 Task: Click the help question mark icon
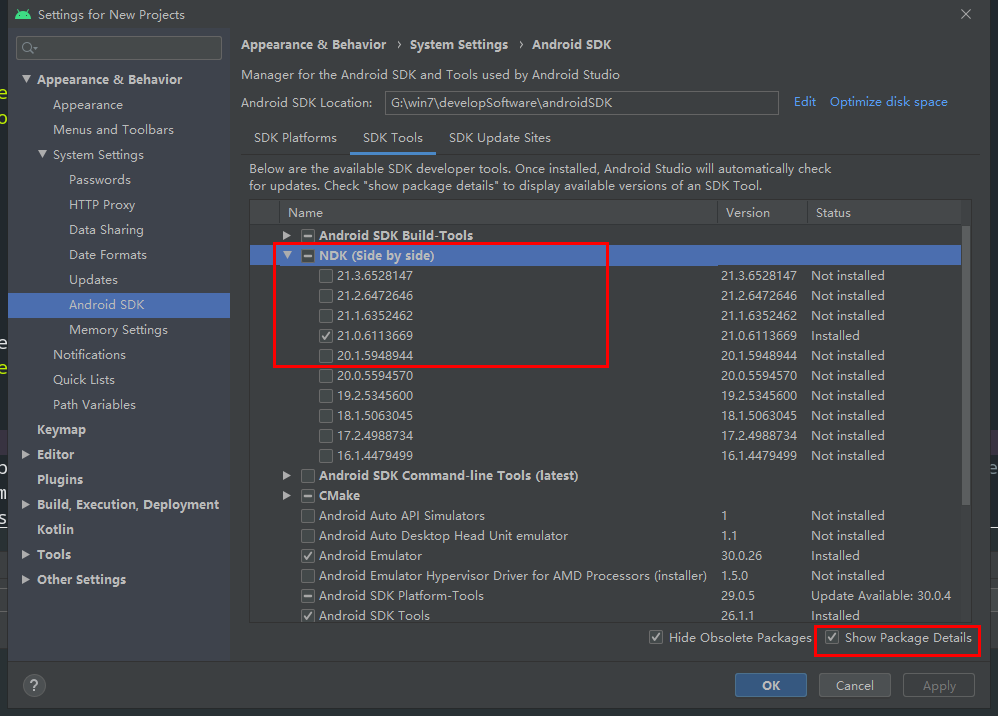(x=33, y=685)
